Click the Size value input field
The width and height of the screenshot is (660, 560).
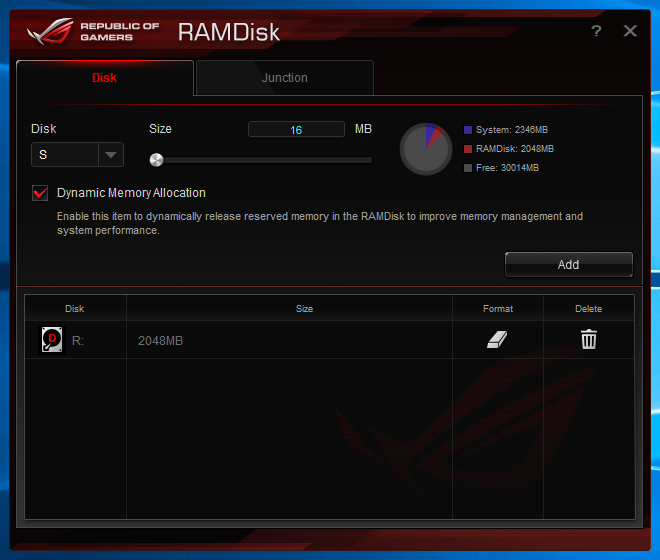click(296, 130)
